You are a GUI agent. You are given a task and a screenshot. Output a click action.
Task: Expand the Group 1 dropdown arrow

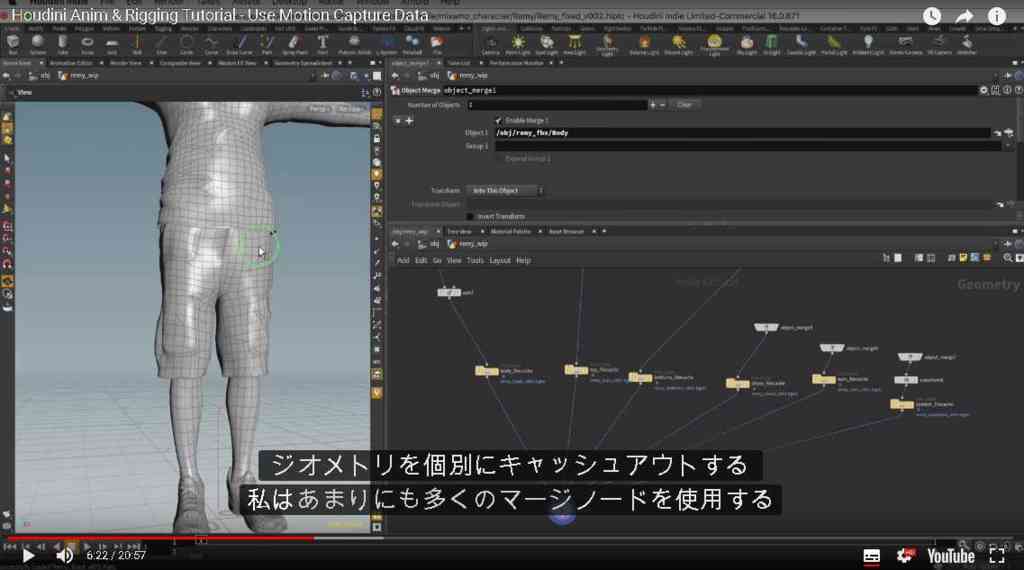[1009, 146]
